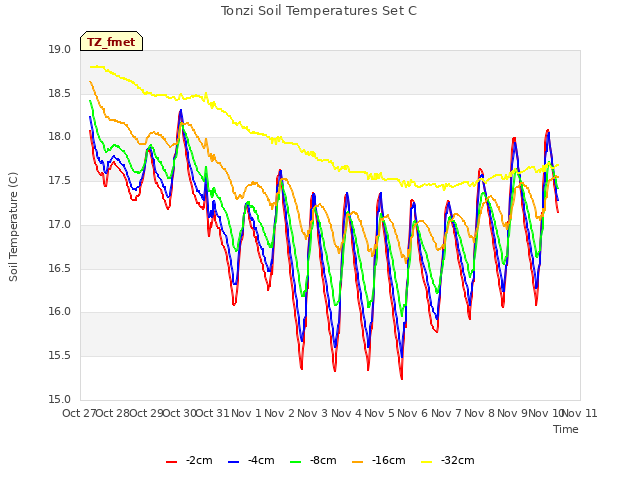
Task: Click the Nov 1 x-axis tick label
Action: pyautogui.click(x=246, y=413)
